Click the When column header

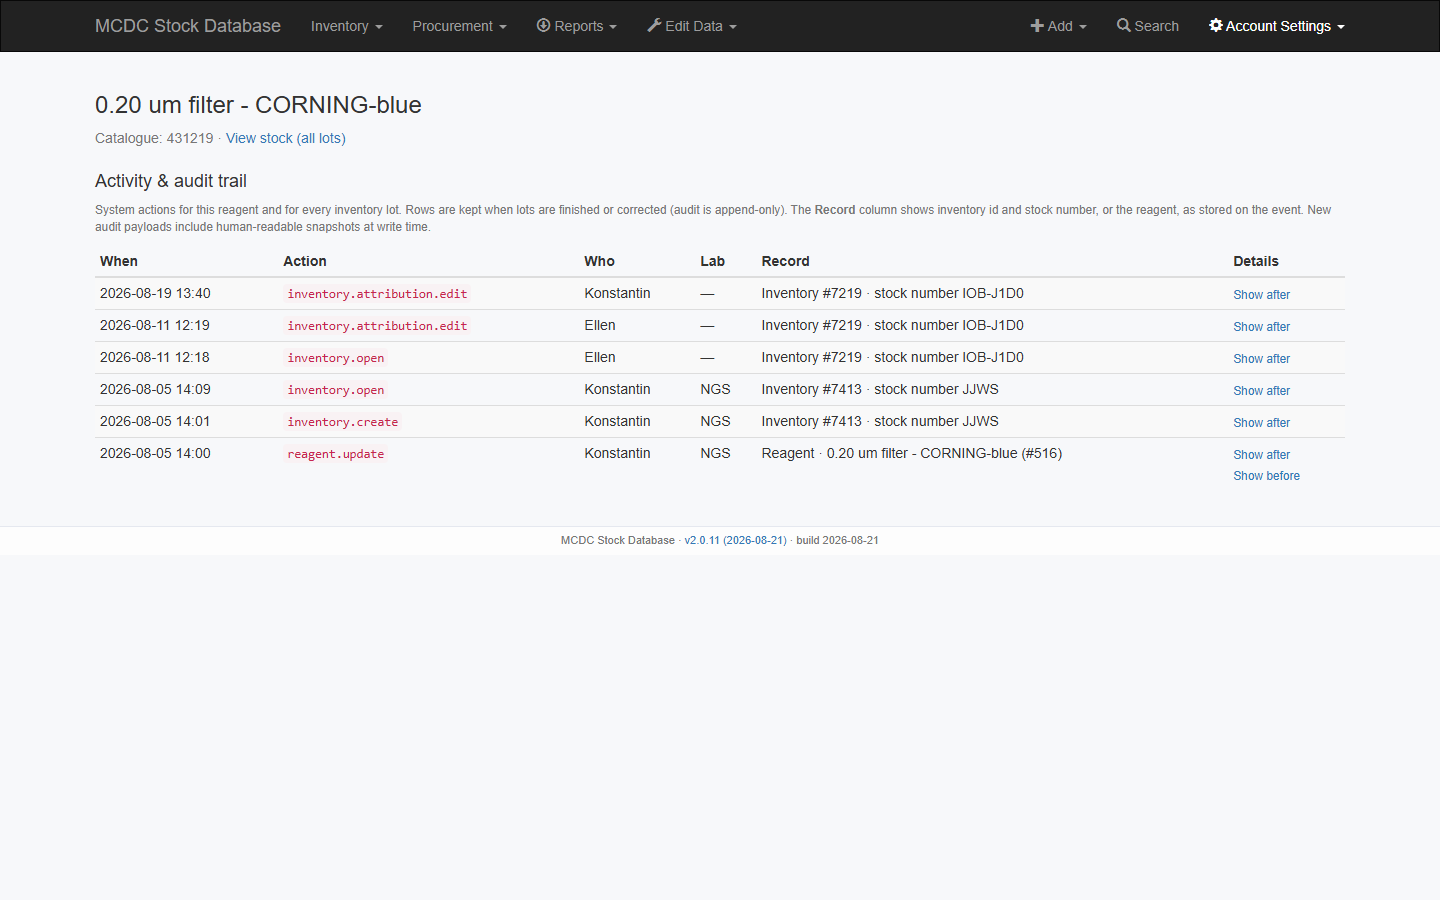(119, 261)
